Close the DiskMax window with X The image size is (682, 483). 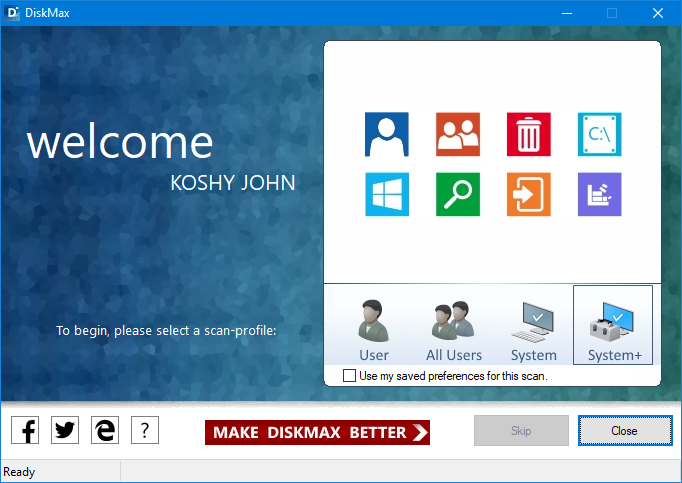coord(658,13)
